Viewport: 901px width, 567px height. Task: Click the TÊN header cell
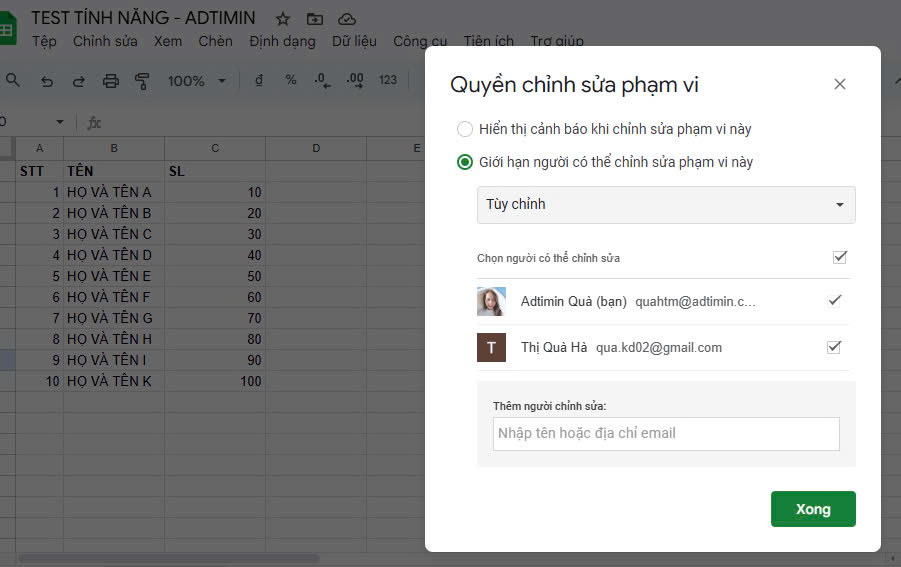coord(114,171)
